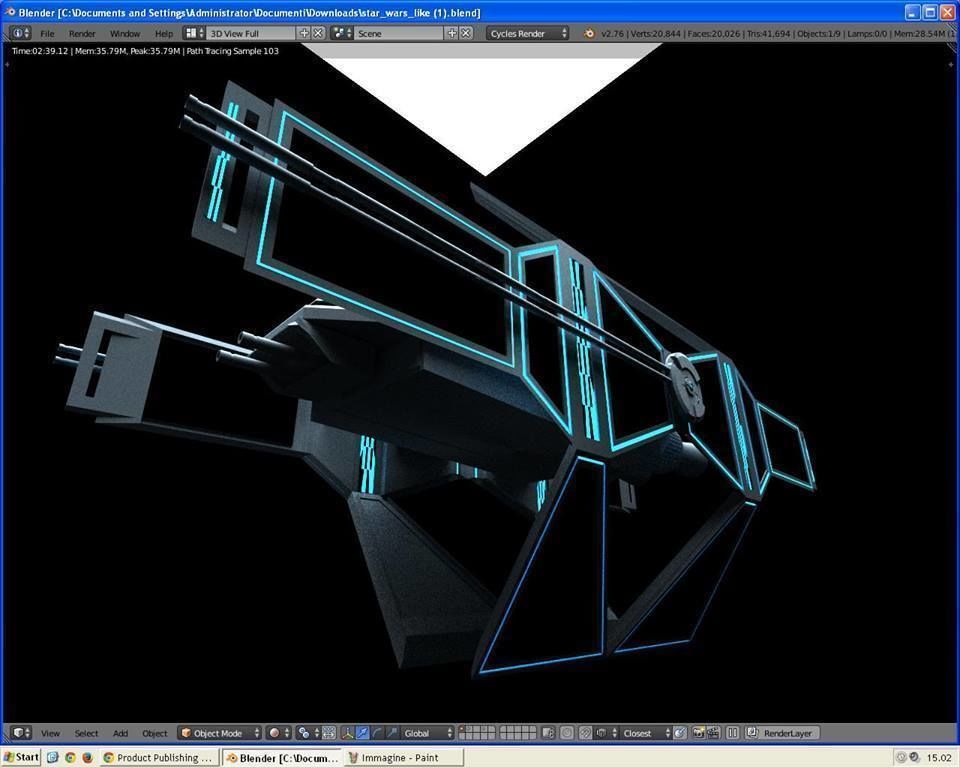Open the Help menu

(164, 34)
